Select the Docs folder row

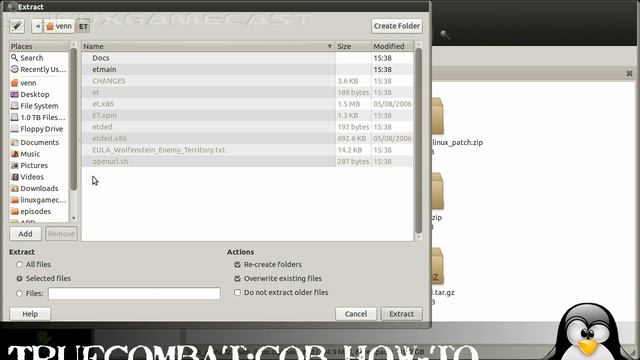(247, 58)
